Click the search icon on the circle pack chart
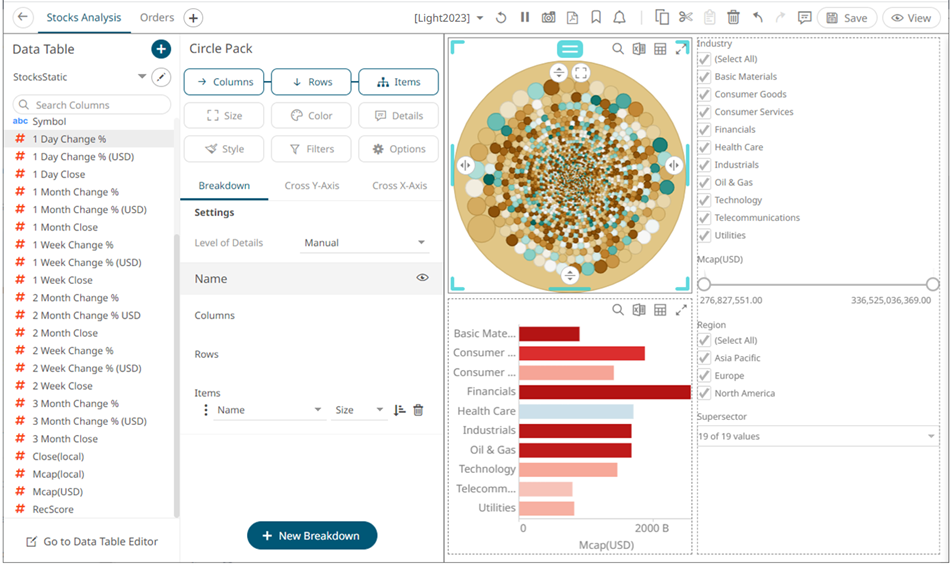The width and height of the screenshot is (950, 565). pos(618,49)
